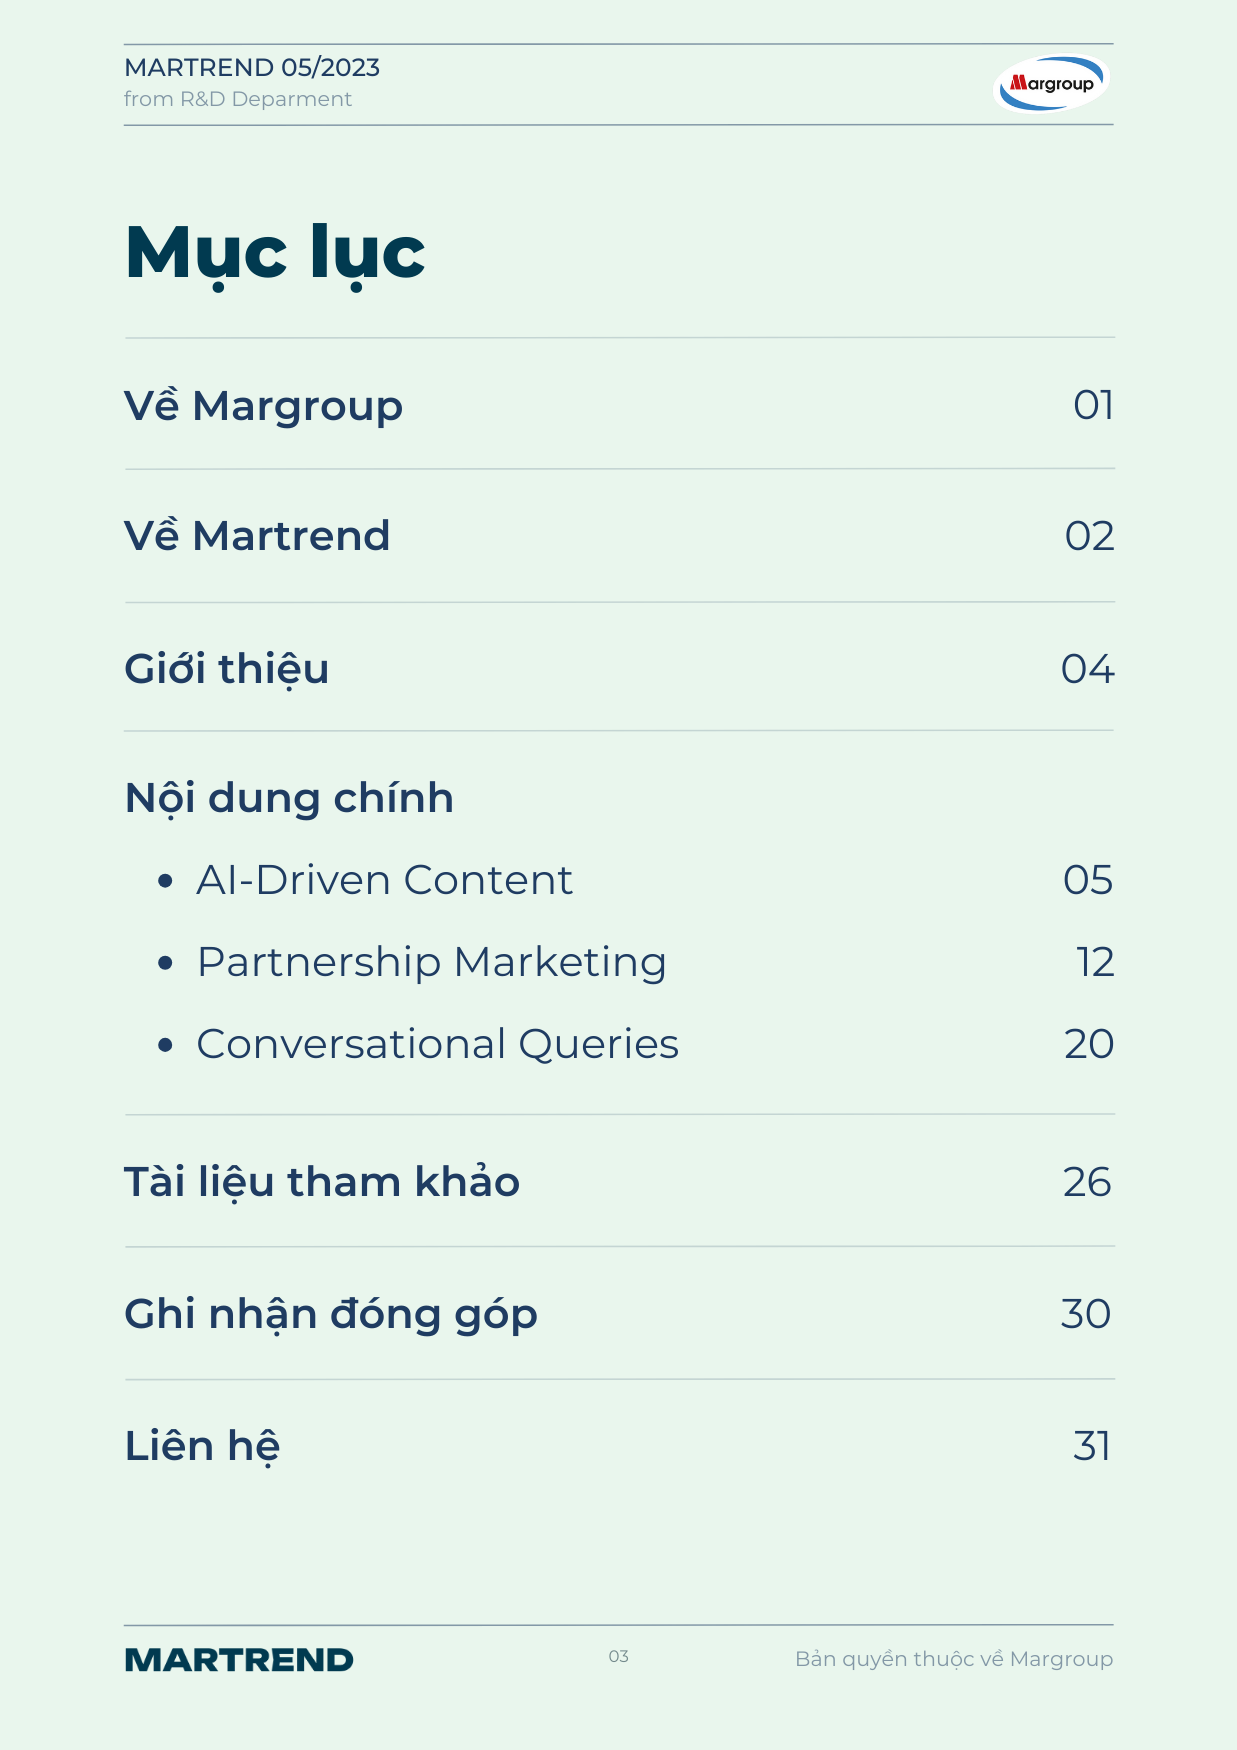The height and width of the screenshot is (1750, 1237).
Task: Click page number 31 next to Liên hệ
Action: [1092, 1446]
